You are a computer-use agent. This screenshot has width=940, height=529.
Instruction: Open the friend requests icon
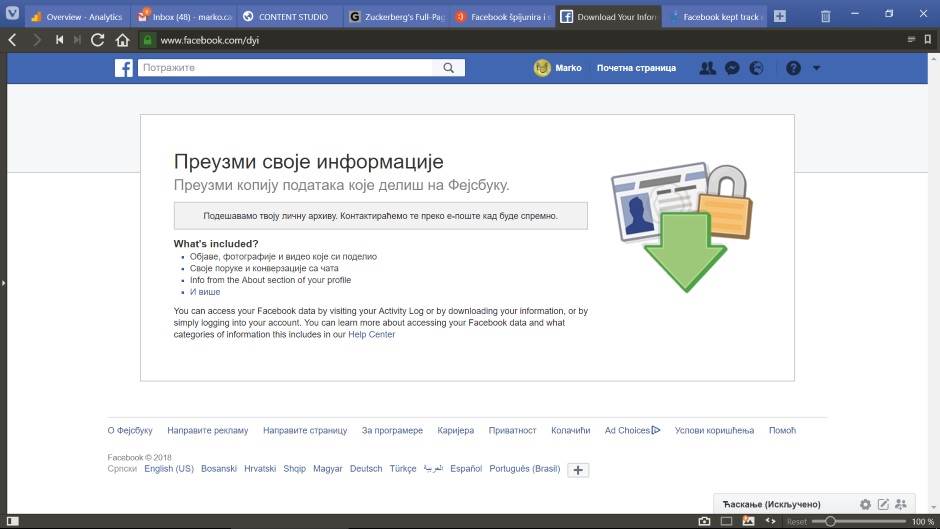click(x=707, y=68)
